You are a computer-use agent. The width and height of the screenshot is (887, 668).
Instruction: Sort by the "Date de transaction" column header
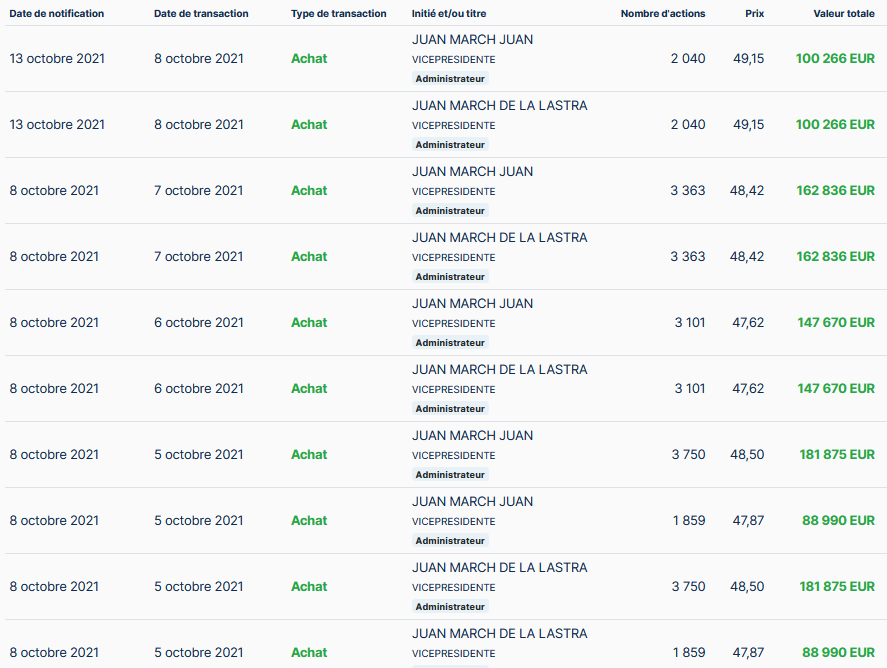[201, 14]
